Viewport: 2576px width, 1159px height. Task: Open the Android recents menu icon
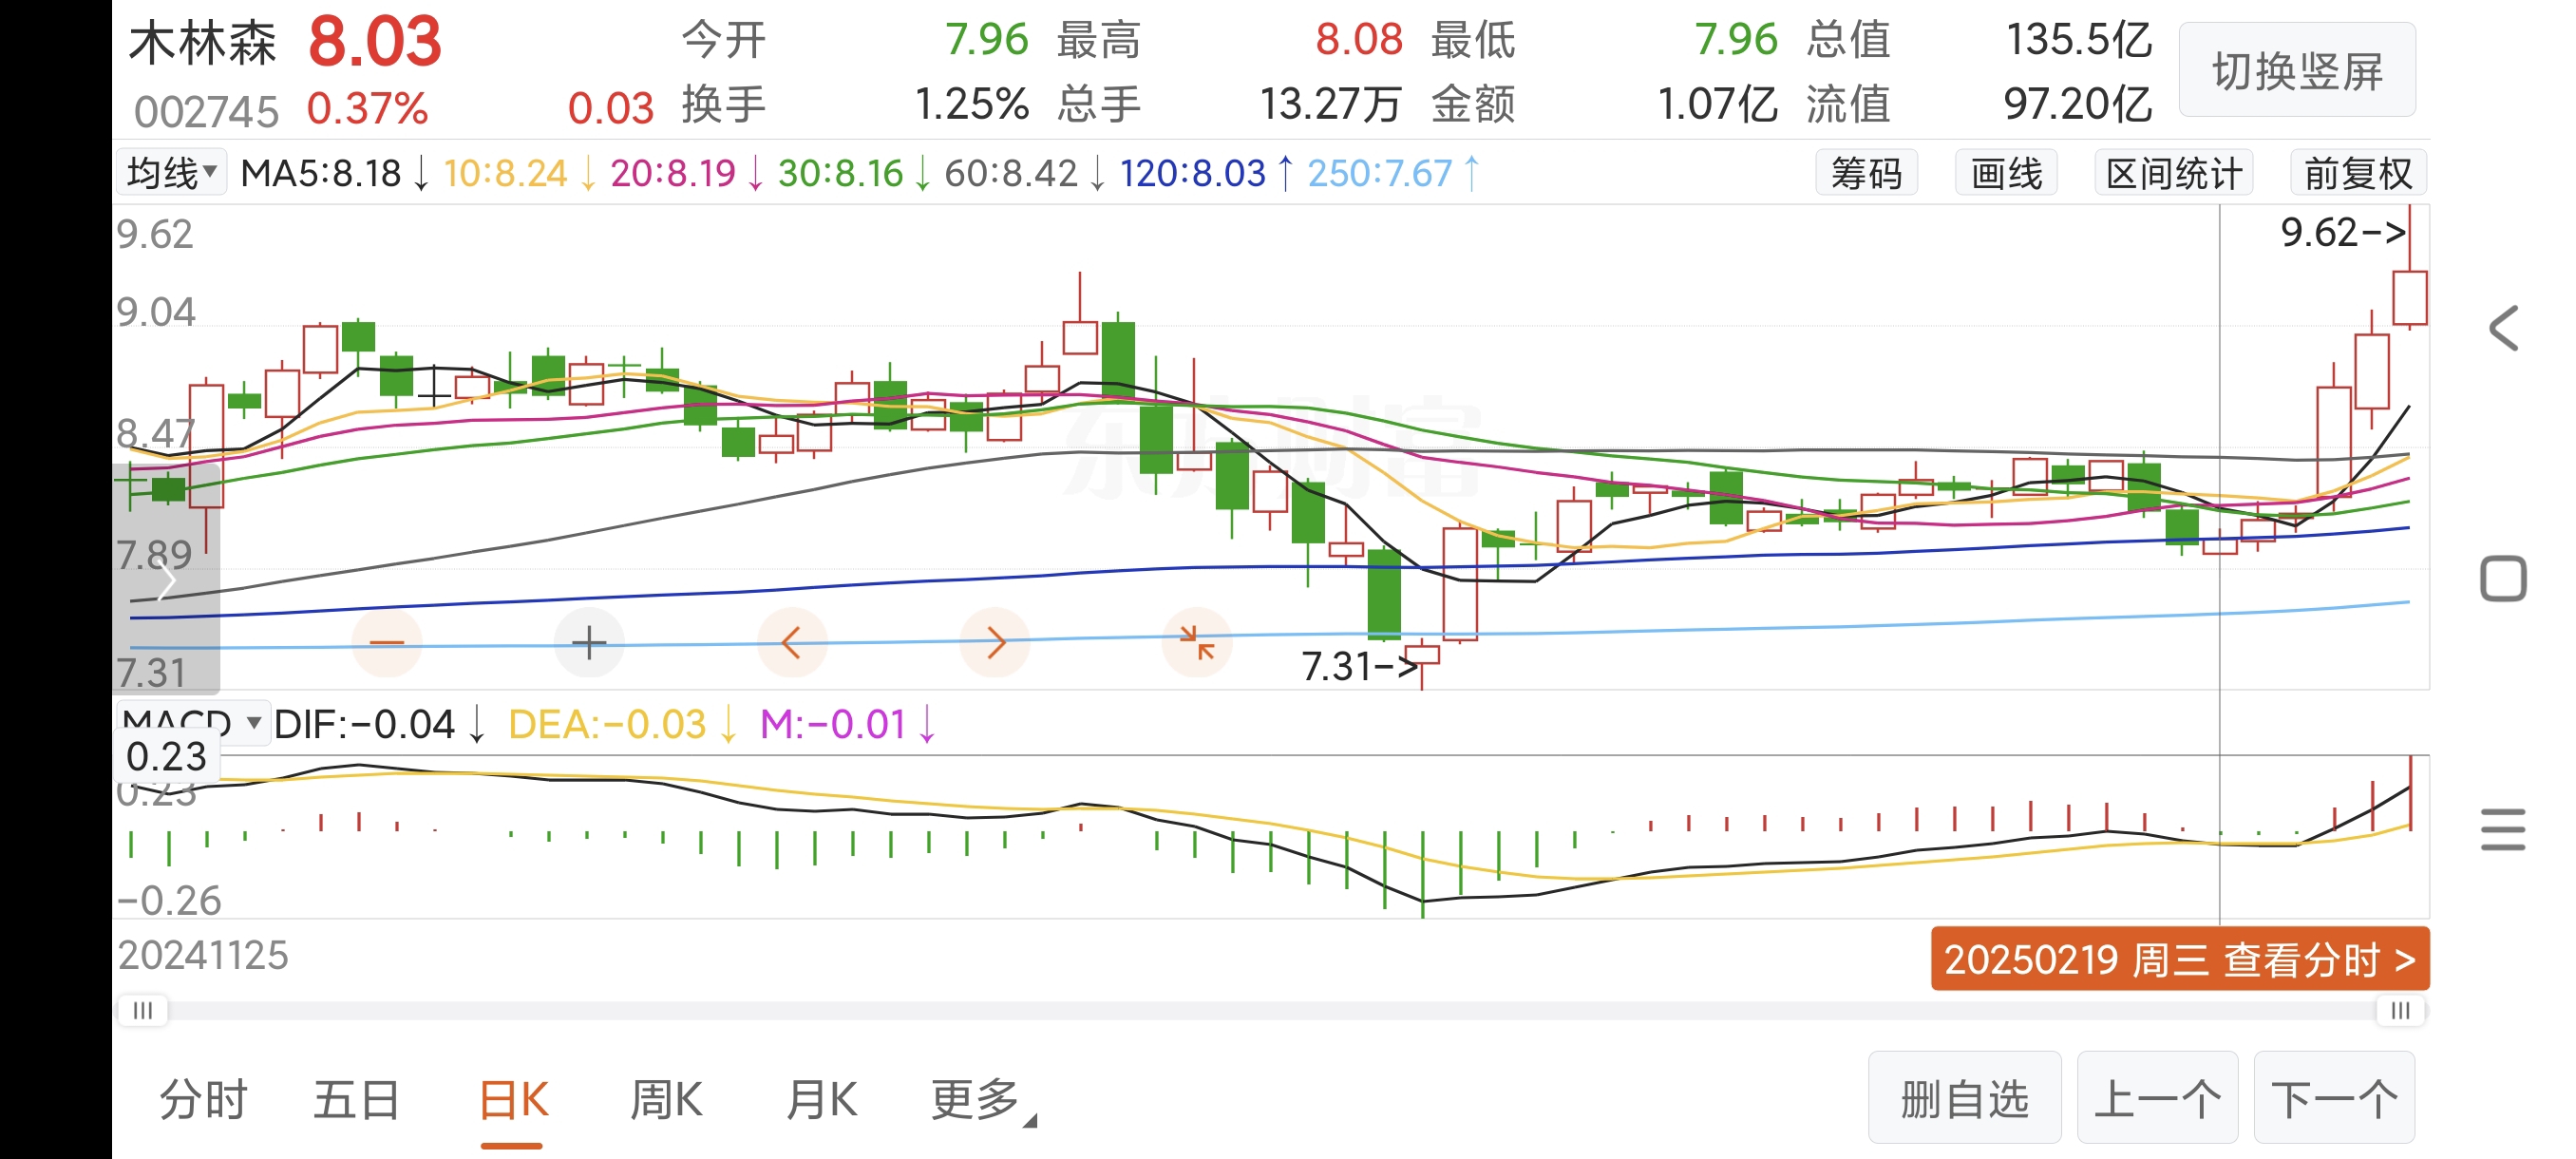pos(2502,830)
